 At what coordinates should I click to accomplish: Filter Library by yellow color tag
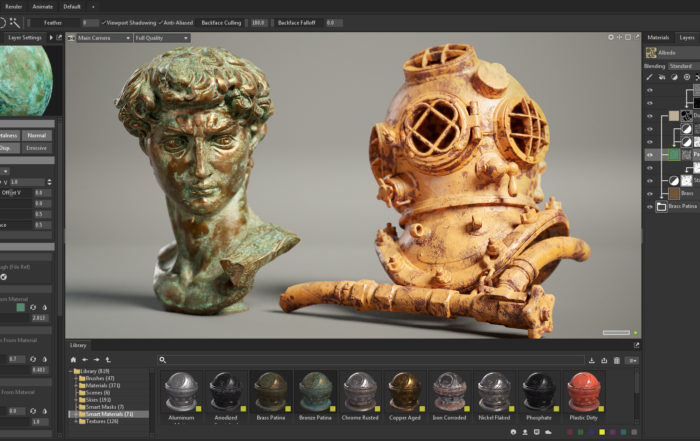click(x=602, y=432)
